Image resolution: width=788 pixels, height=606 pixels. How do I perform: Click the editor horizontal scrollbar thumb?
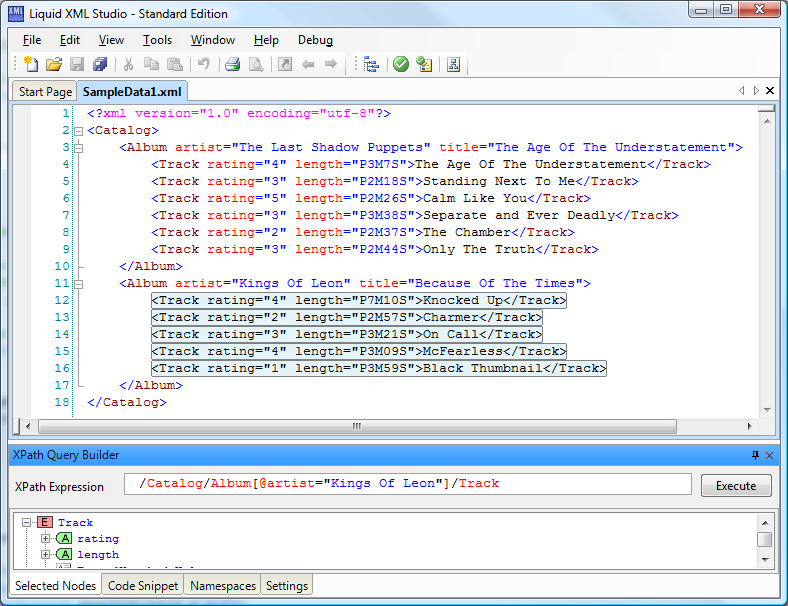pos(357,427)
